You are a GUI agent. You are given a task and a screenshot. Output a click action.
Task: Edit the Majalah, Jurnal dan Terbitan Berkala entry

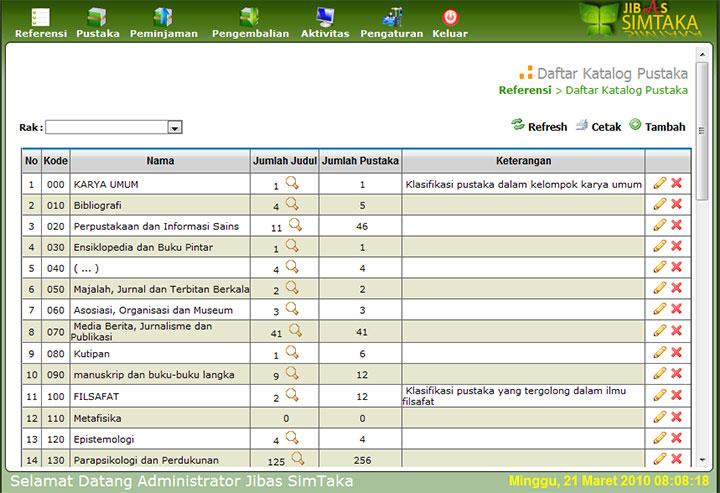point(660,288)
